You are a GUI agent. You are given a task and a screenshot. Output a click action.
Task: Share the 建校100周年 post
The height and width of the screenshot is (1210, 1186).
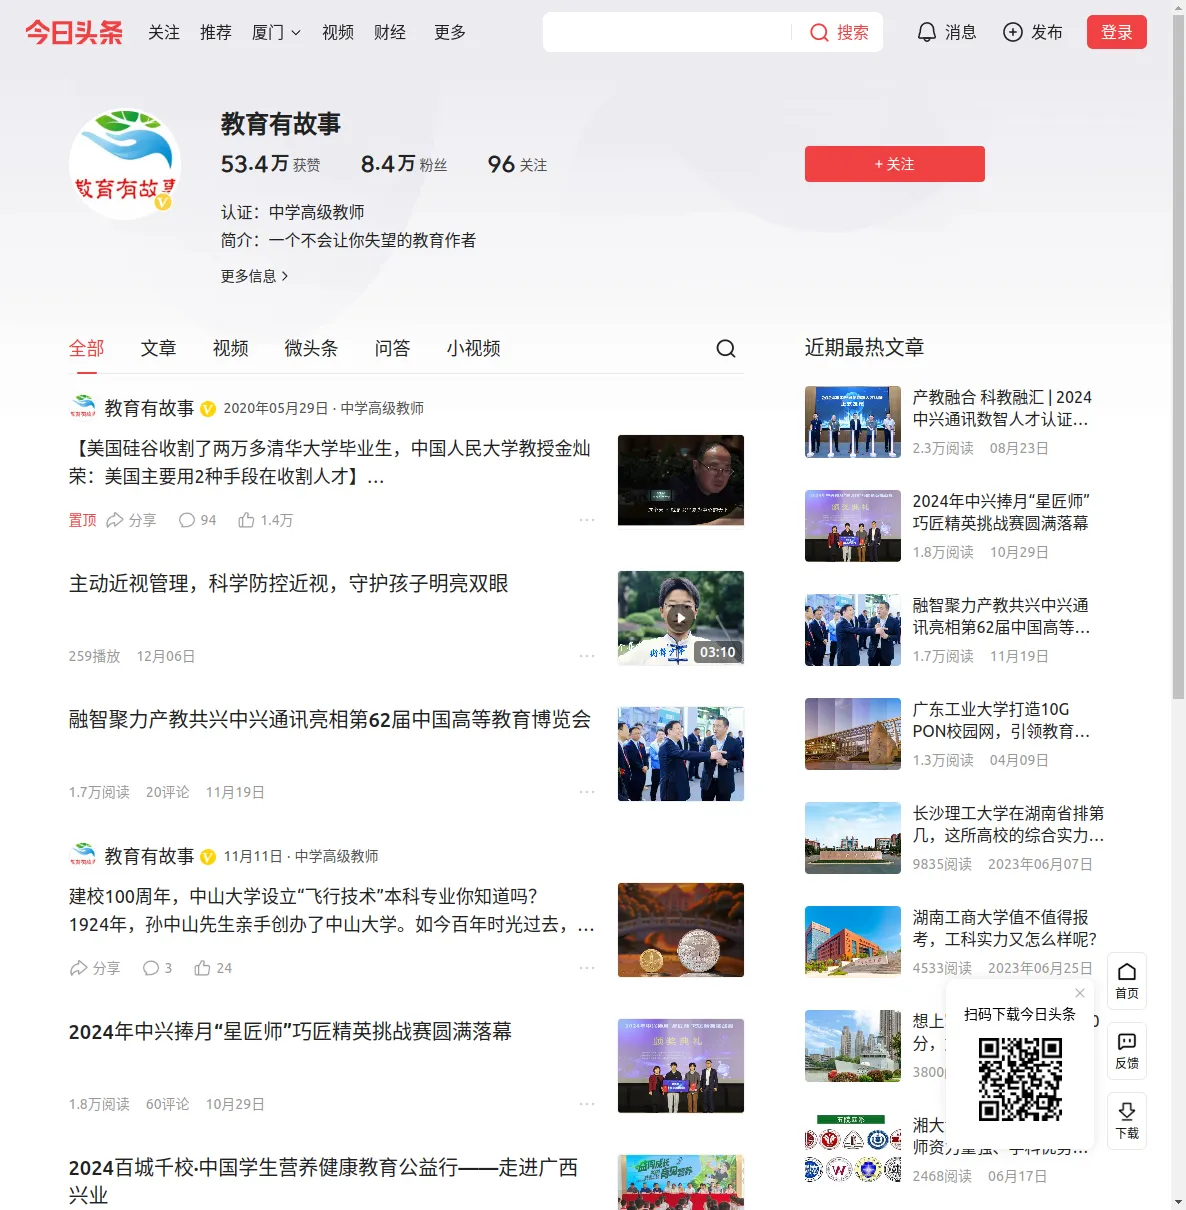[95, 968]
